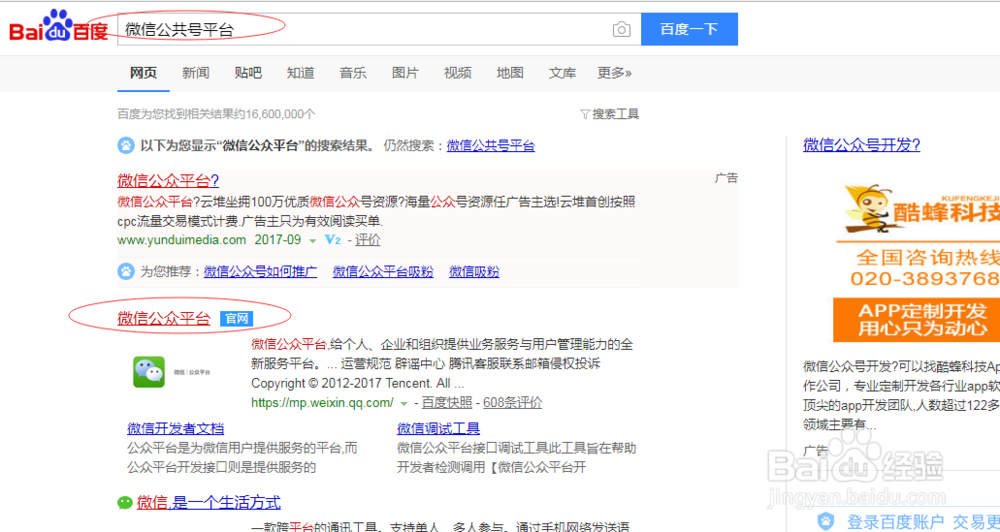Click the 百度一下 search button

pyautogui.click(x=689, y=29)
